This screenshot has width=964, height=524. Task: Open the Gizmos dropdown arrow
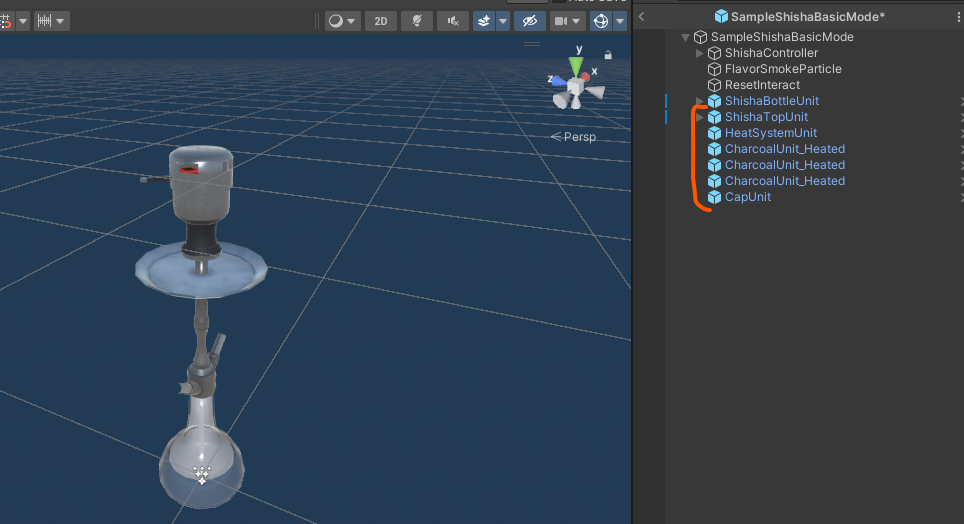pyautogui.click(x=620, y=21)
